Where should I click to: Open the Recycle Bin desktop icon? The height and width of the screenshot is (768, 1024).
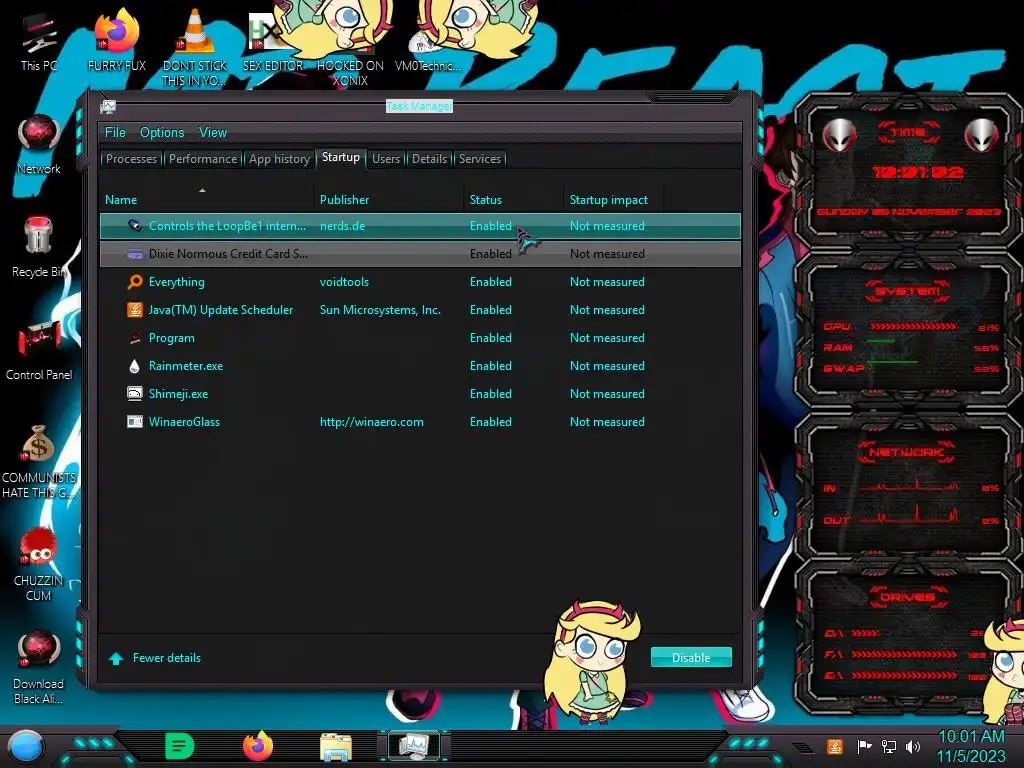(39, 247)
